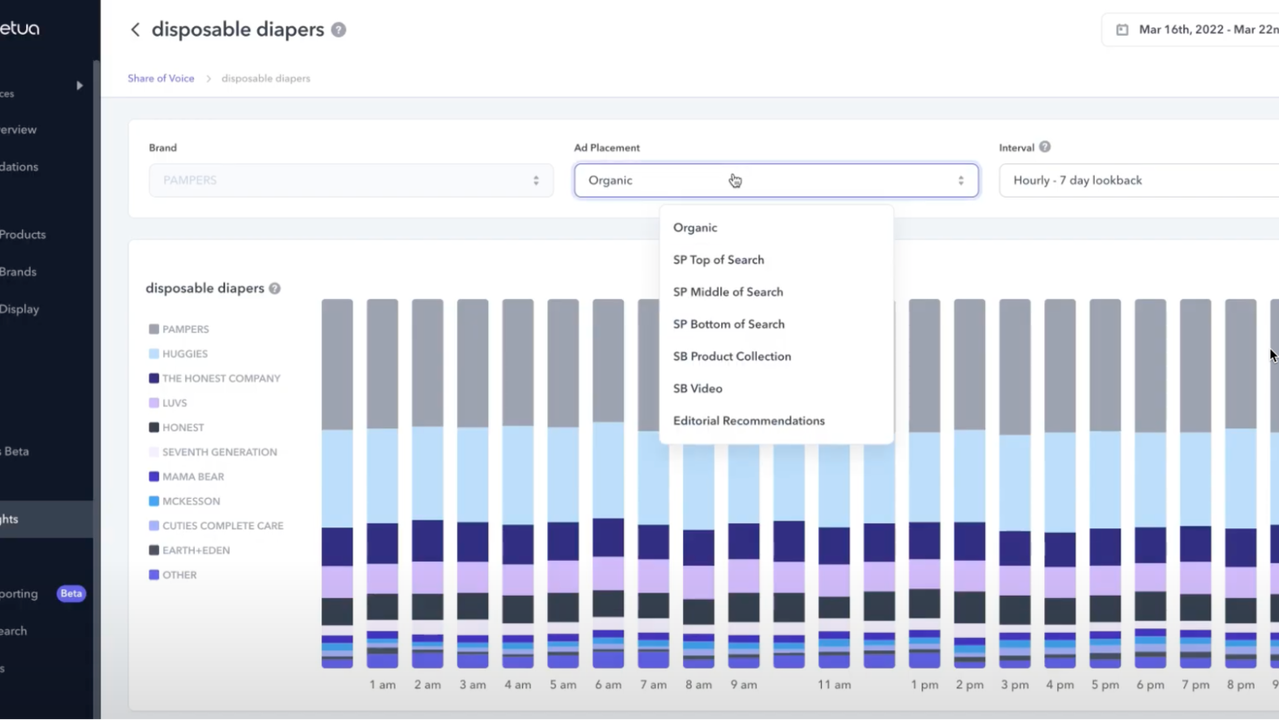Screen dimensions: 1279x720
Task: Click the LUVS legend color swatch
Action: 154,403
